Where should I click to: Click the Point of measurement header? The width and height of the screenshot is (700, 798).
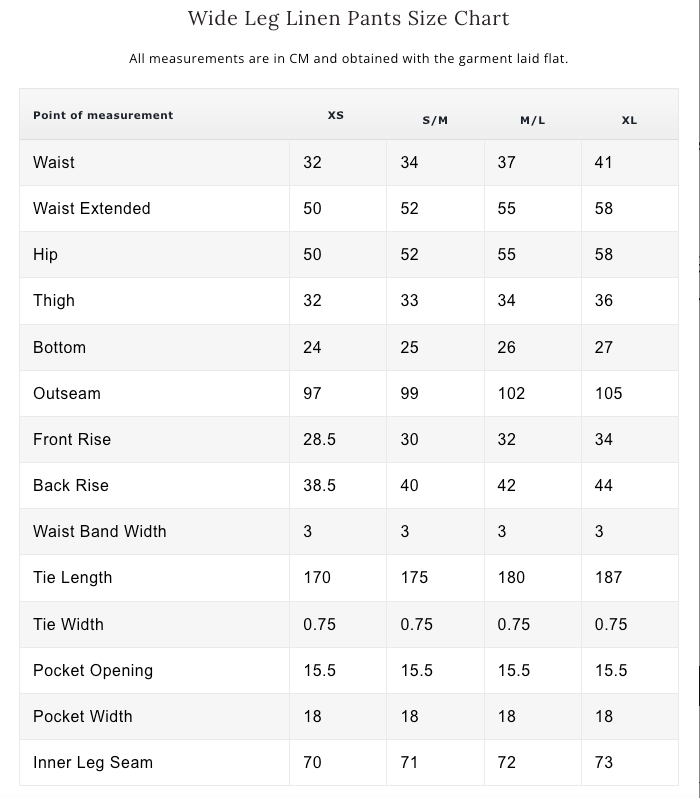[103, 115]
